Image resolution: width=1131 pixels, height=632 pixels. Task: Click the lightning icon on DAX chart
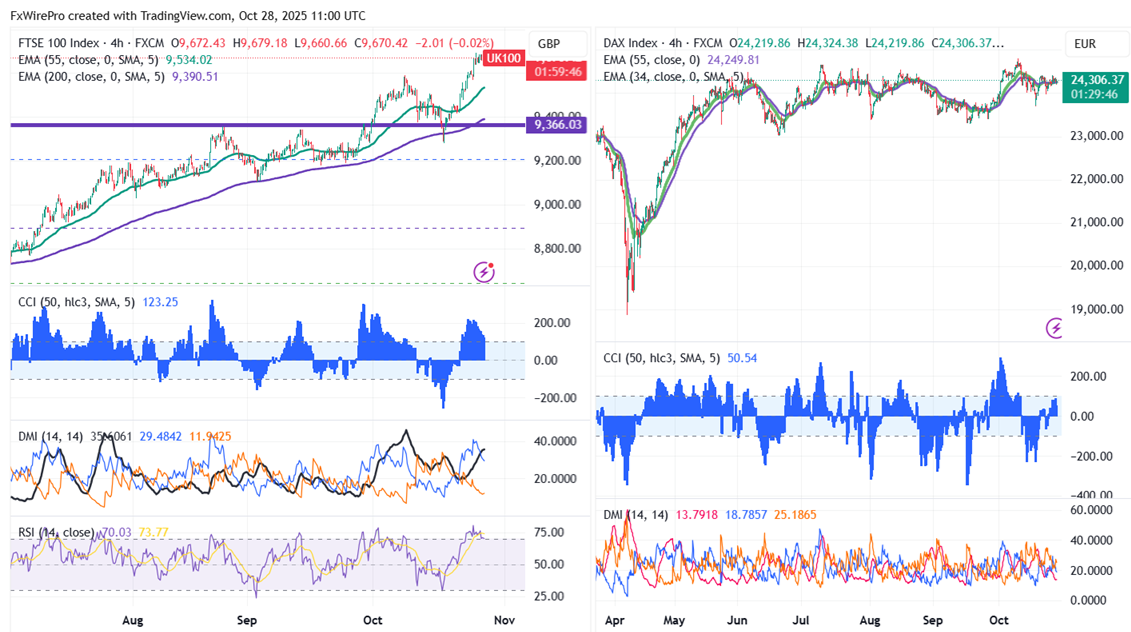pos(1054,329)
